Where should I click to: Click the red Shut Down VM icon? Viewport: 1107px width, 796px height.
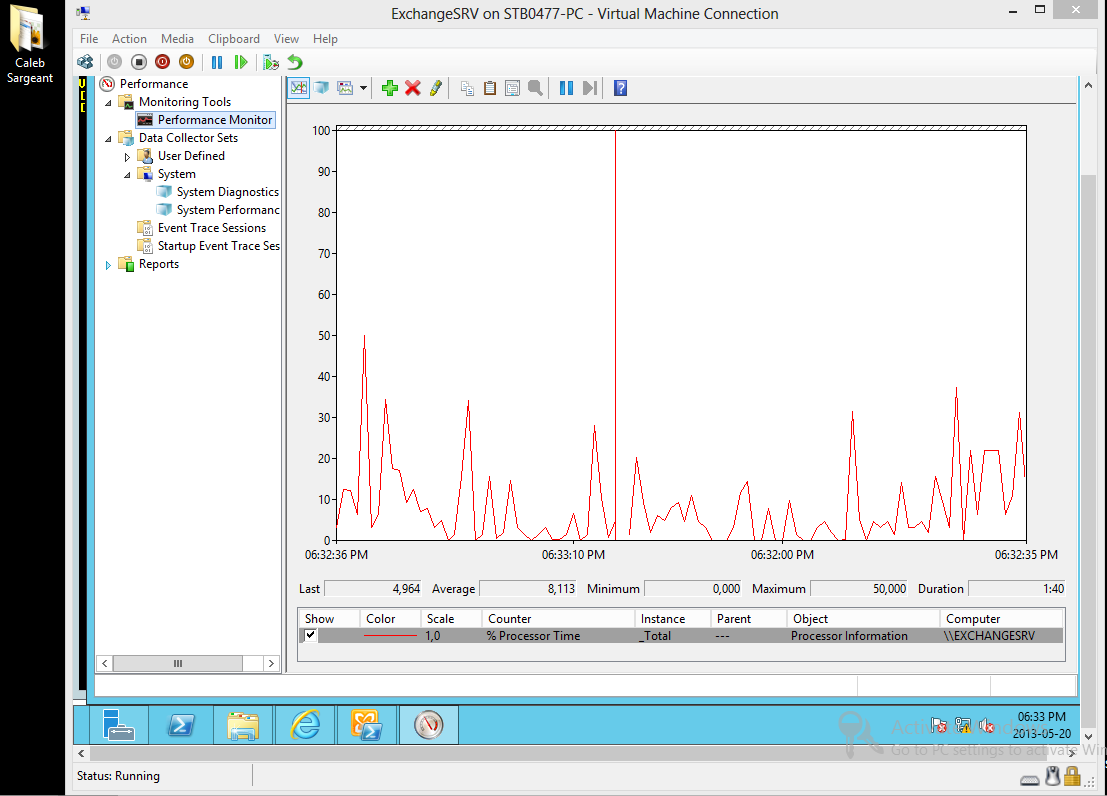162,62
